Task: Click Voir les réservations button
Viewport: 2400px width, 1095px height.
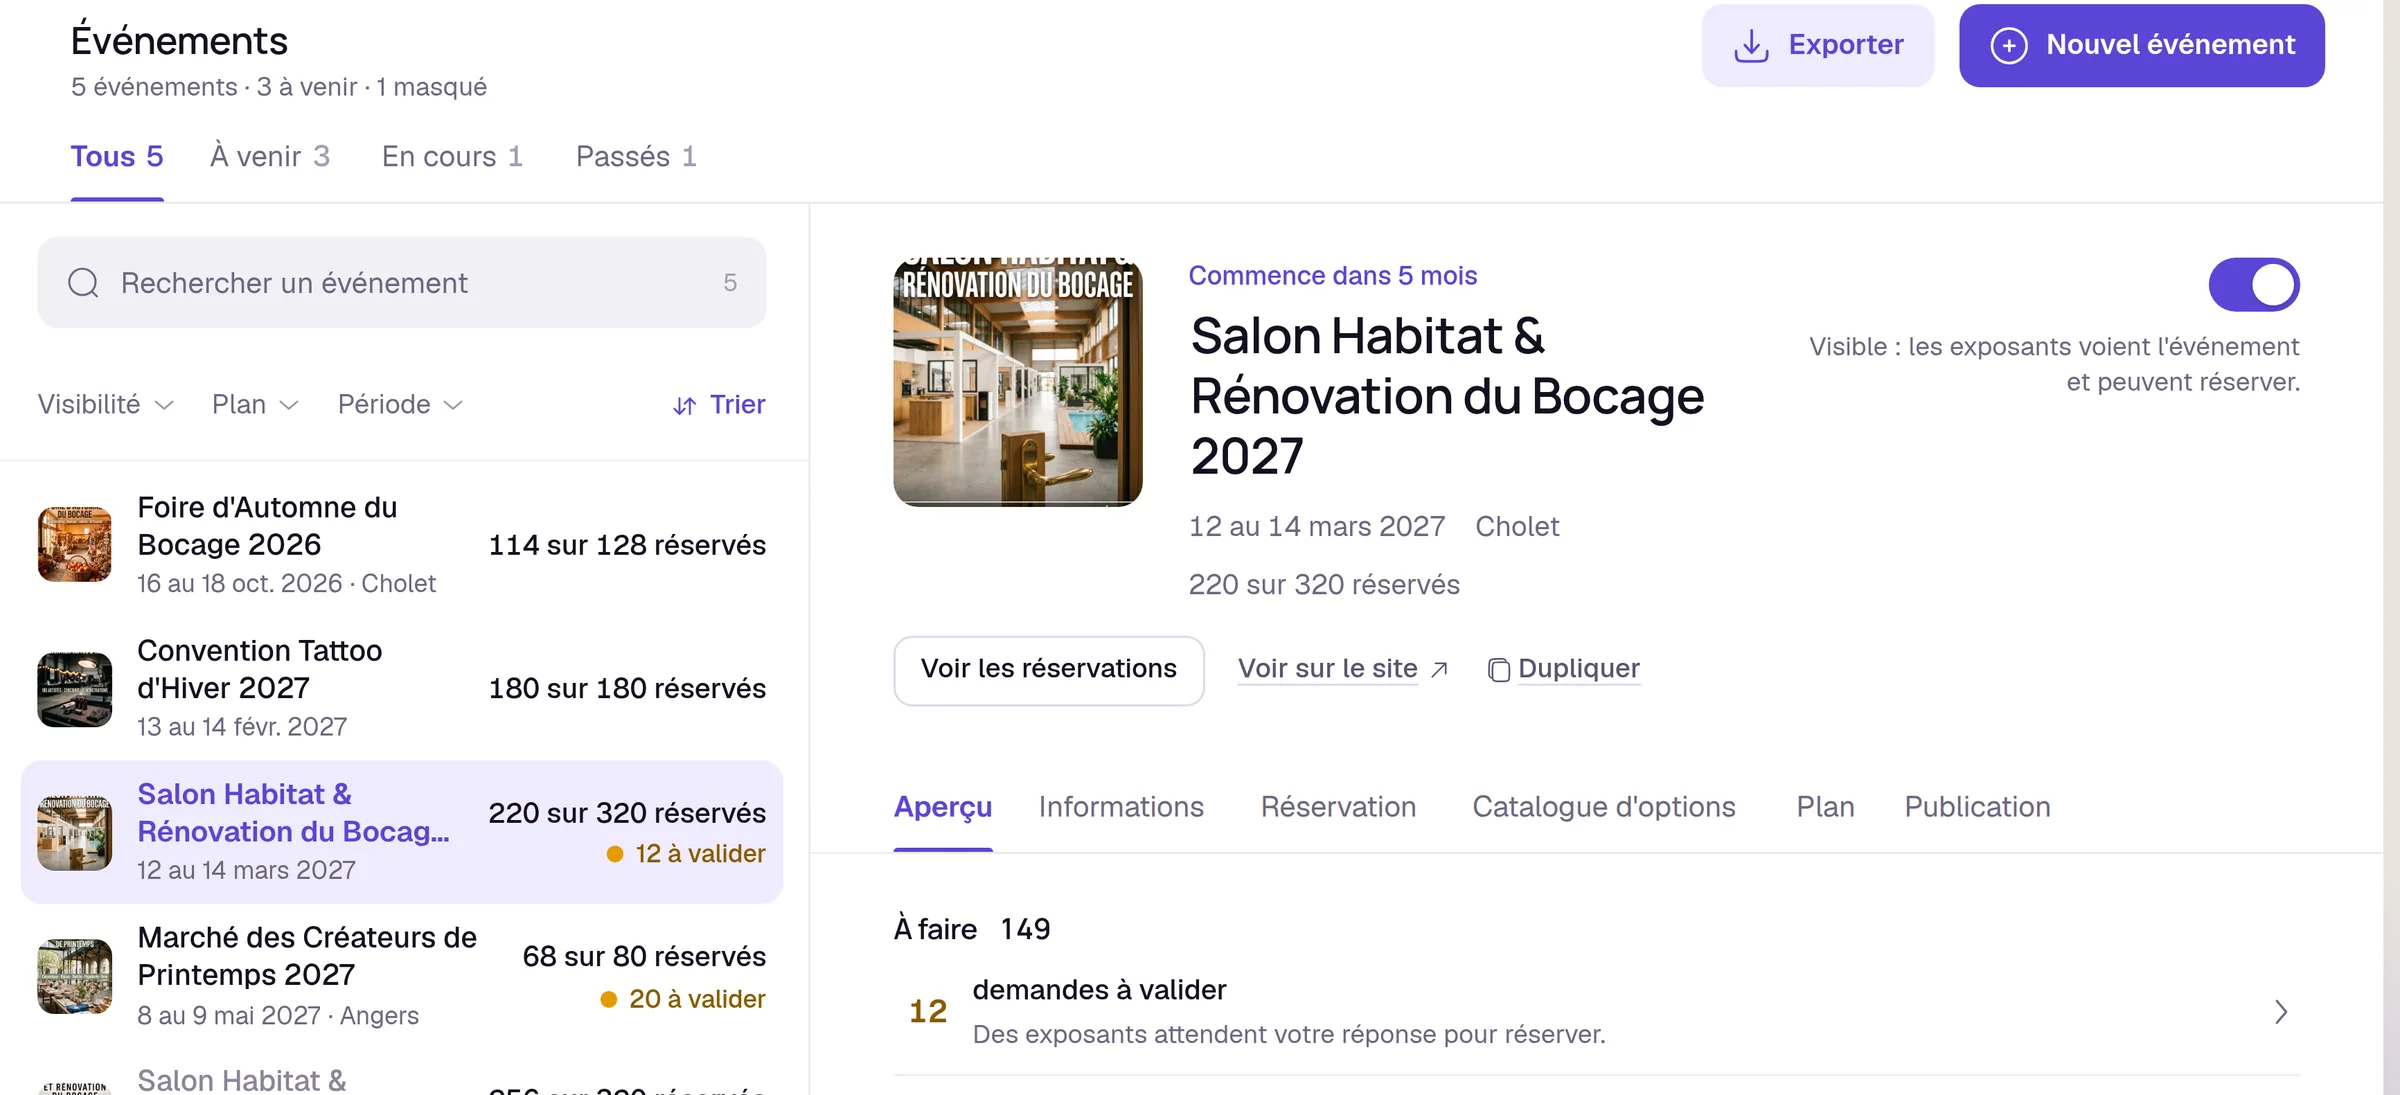Action: pyautogui.click(x=1049, y=670)
